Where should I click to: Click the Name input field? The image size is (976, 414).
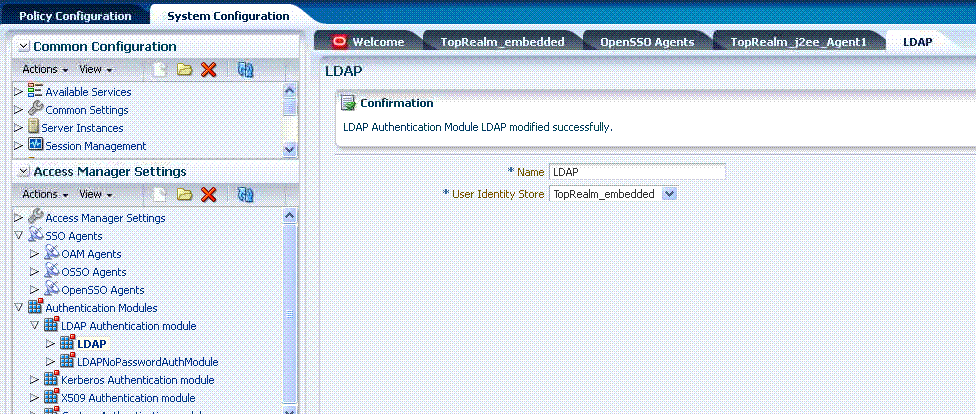coord(637,172)
